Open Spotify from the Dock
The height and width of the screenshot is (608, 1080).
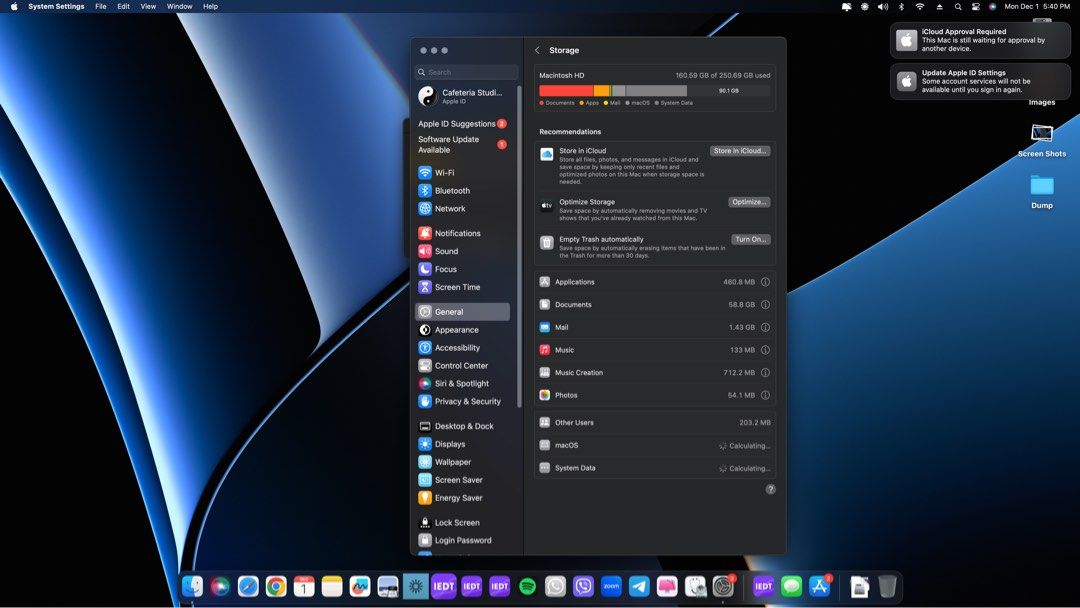pos(528,587)
